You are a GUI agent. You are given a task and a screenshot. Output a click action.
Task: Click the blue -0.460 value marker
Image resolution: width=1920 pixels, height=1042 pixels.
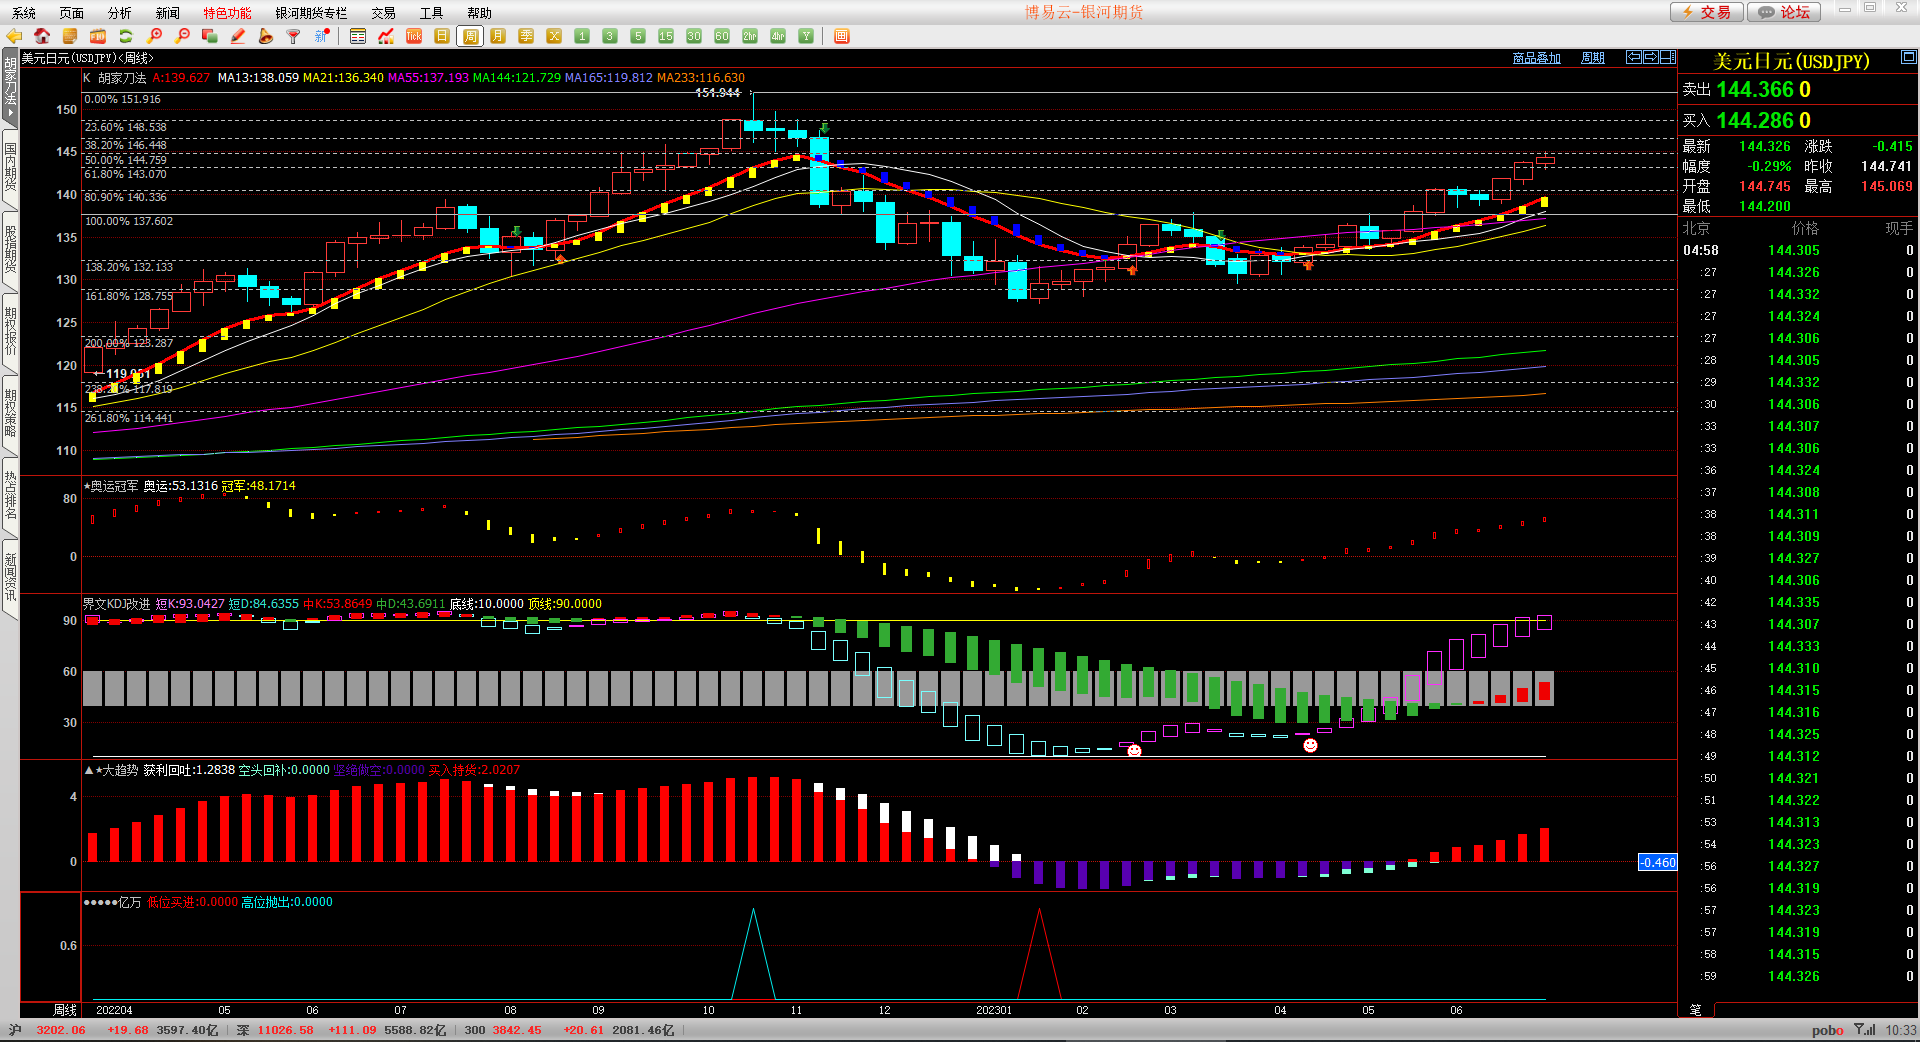(x=1657, y=862)
